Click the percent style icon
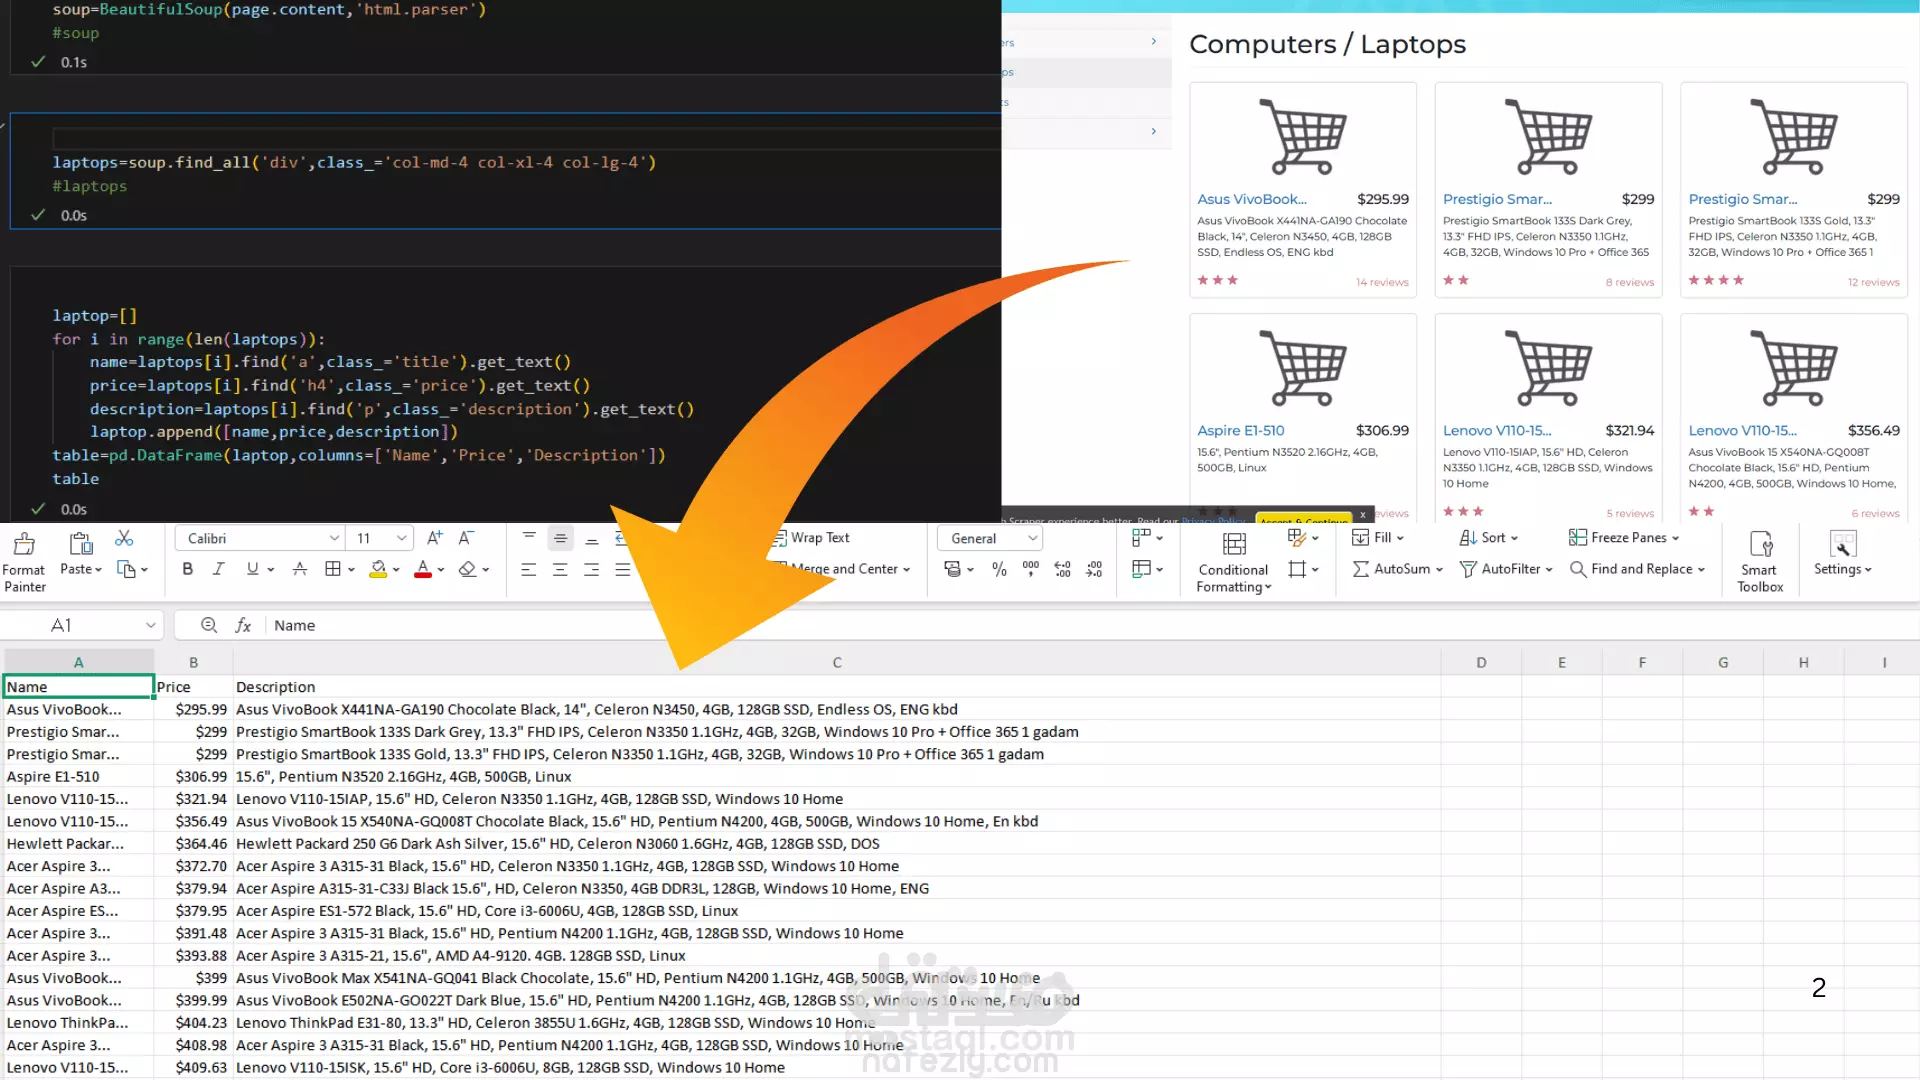 click(998, 569)
